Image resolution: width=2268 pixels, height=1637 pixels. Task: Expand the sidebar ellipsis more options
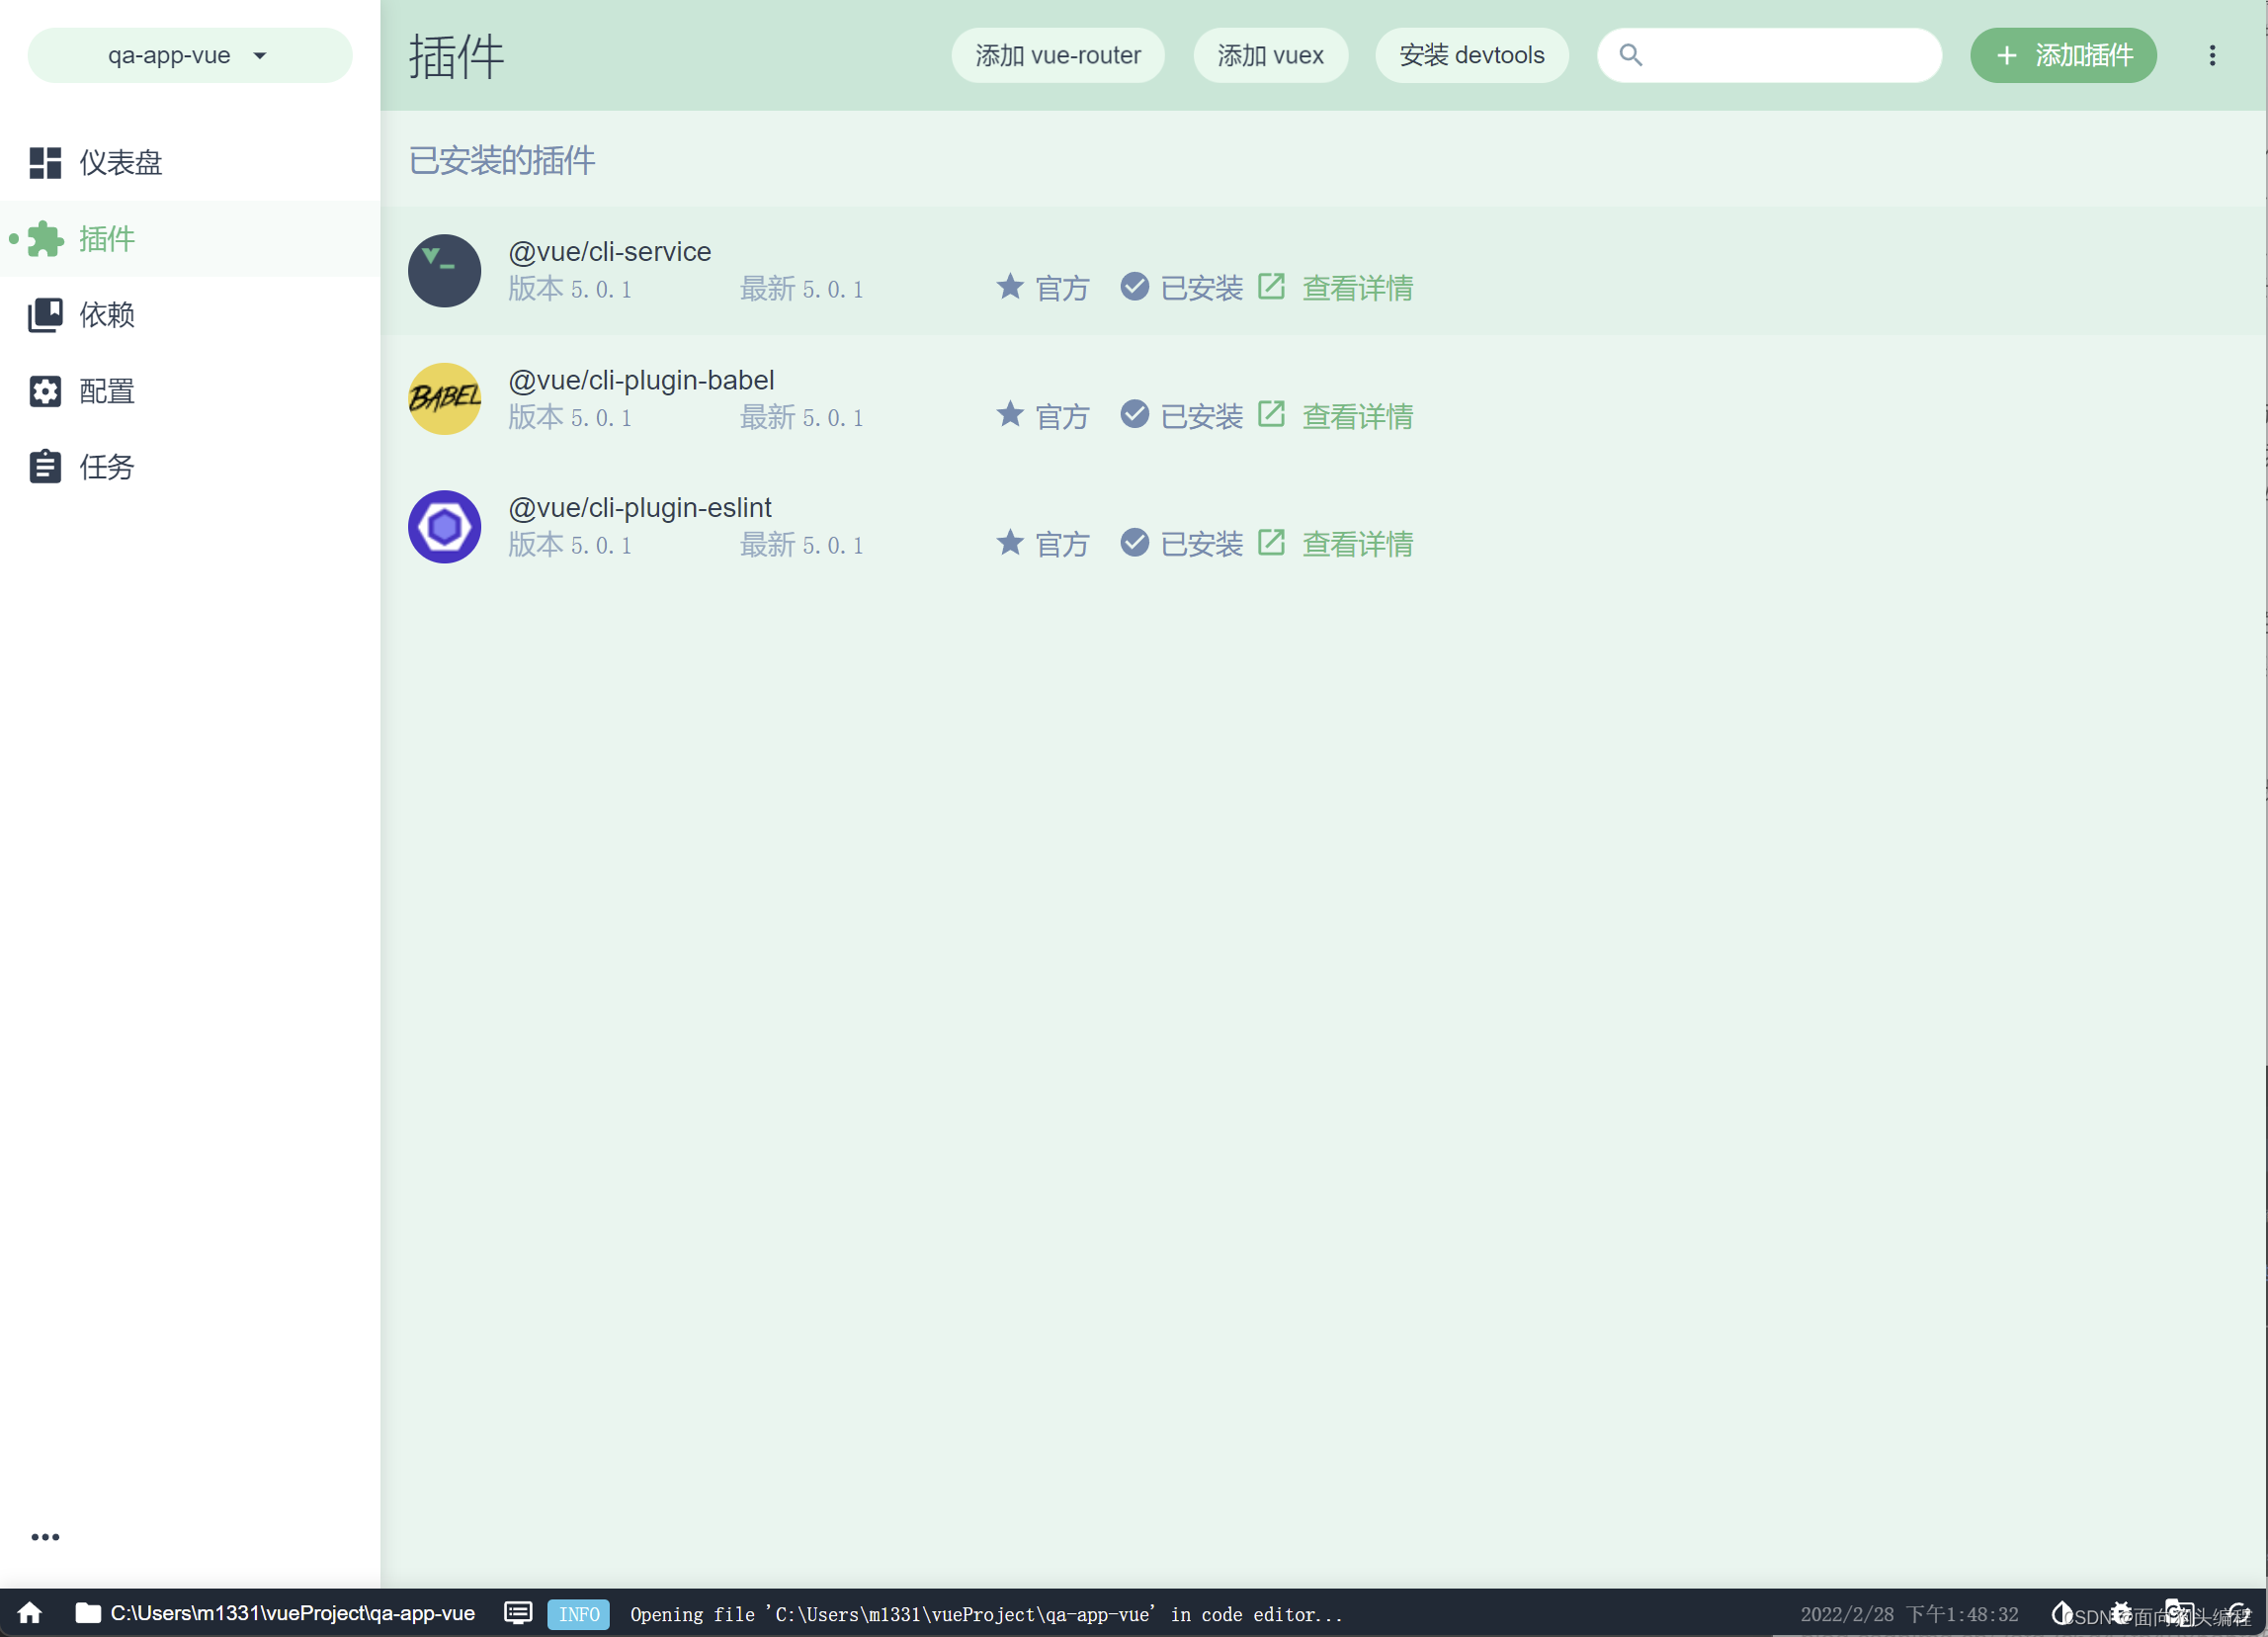(x=45, y=1536)
